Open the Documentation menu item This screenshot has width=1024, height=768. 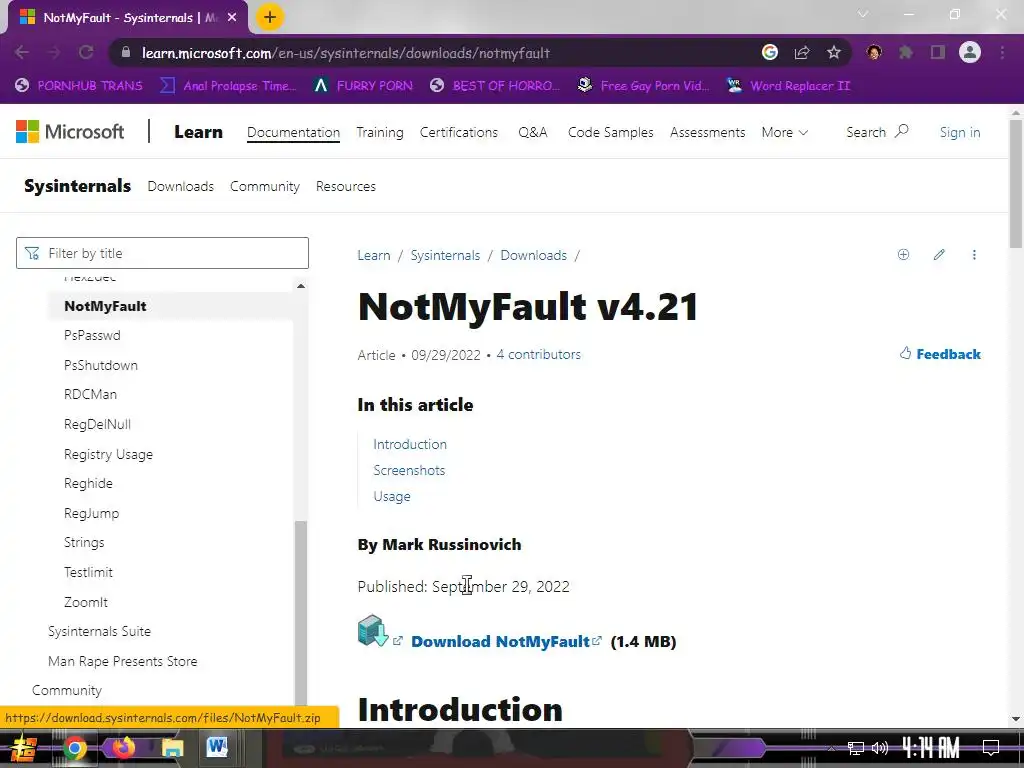coord(293,132)
